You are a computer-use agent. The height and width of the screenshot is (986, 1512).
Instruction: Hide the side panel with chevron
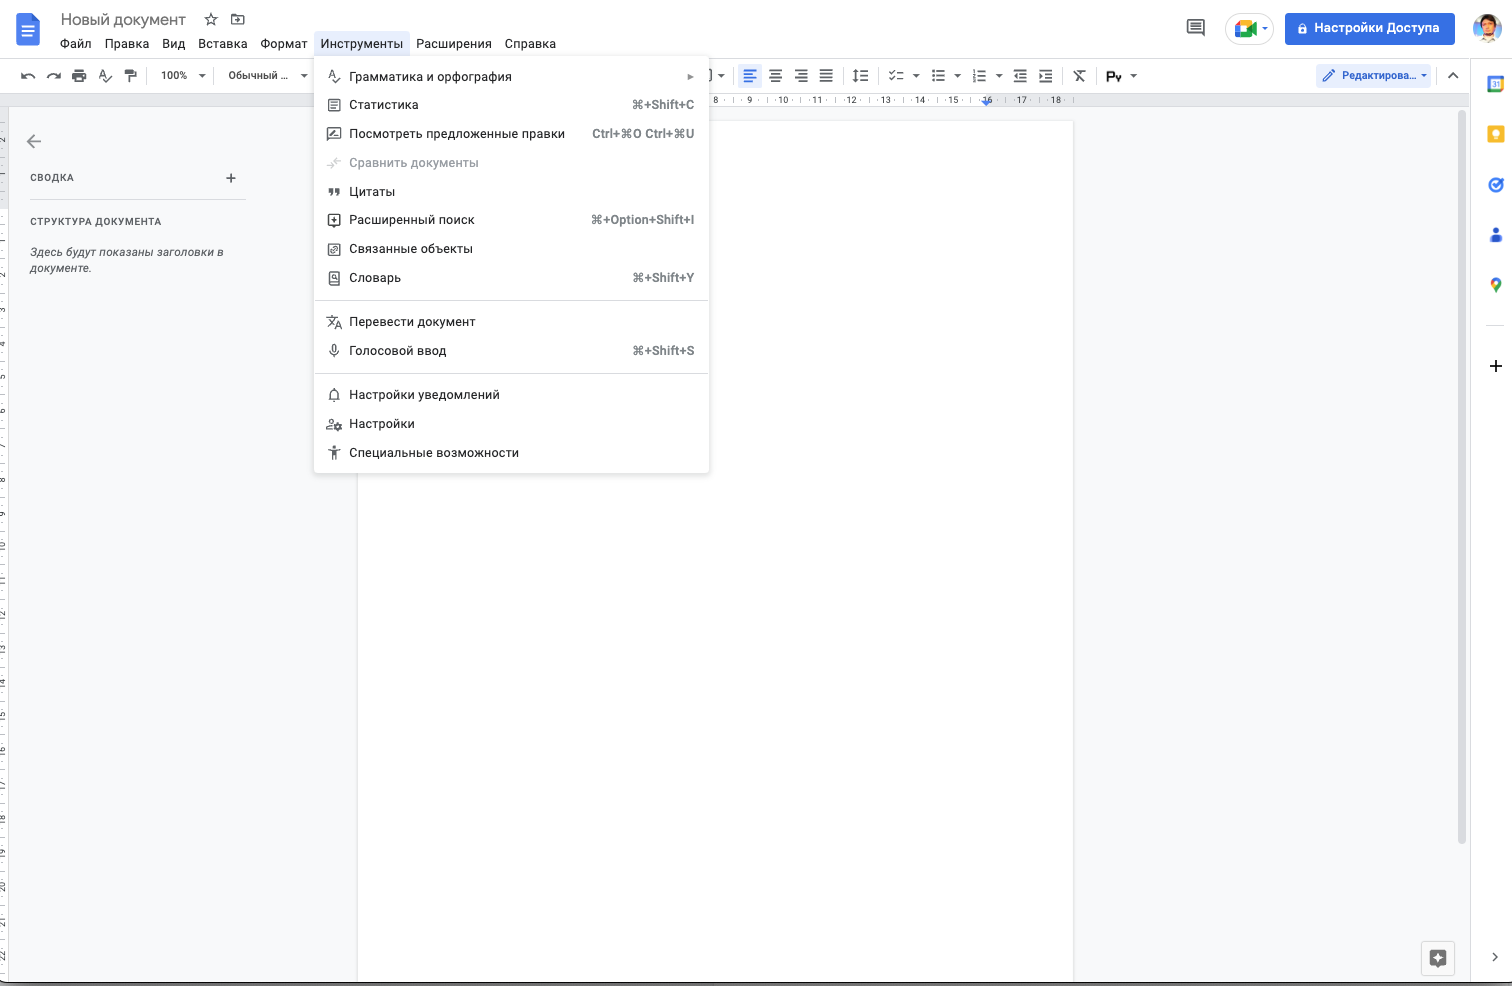(x=1495, y=957)
